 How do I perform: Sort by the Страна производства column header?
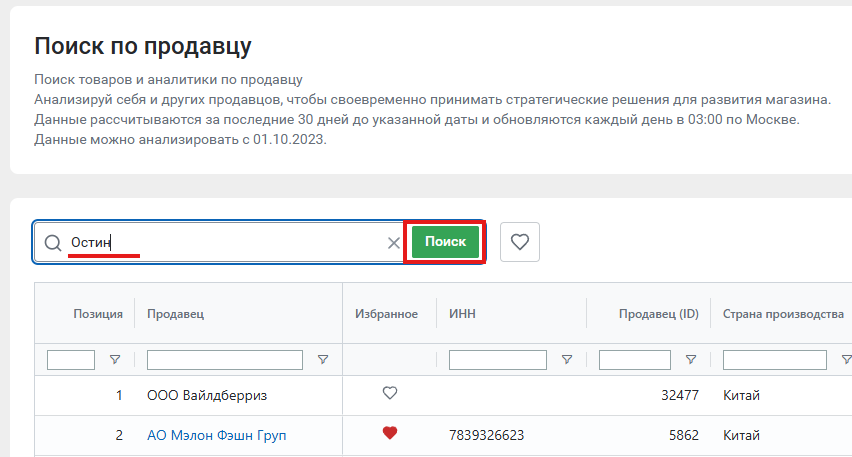tap(783, 314)
